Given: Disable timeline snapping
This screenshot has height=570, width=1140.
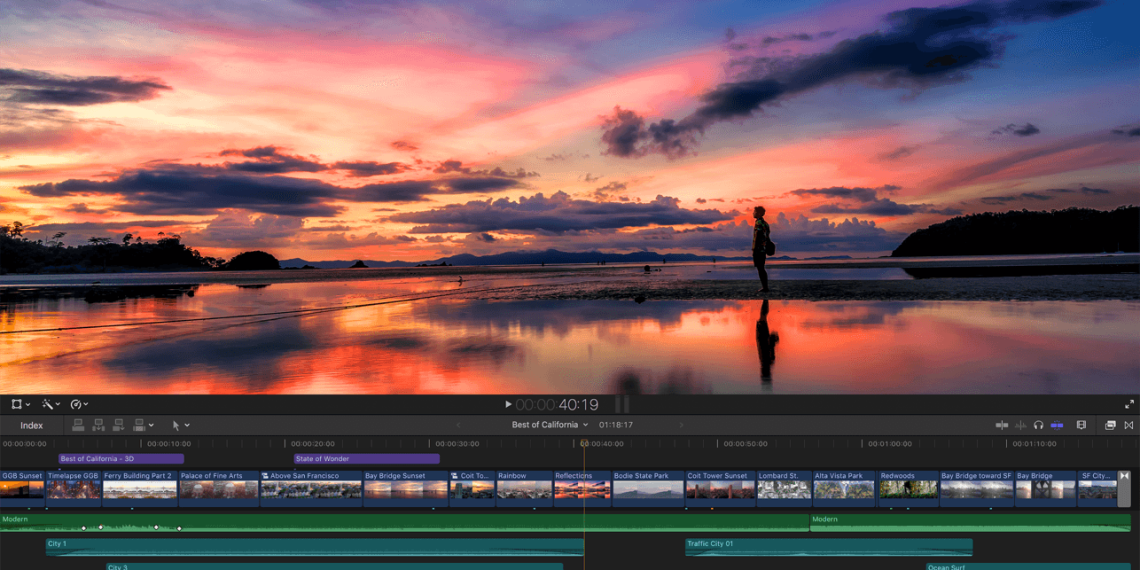Looking at the screenshot, I should [x=1057, y=425].
